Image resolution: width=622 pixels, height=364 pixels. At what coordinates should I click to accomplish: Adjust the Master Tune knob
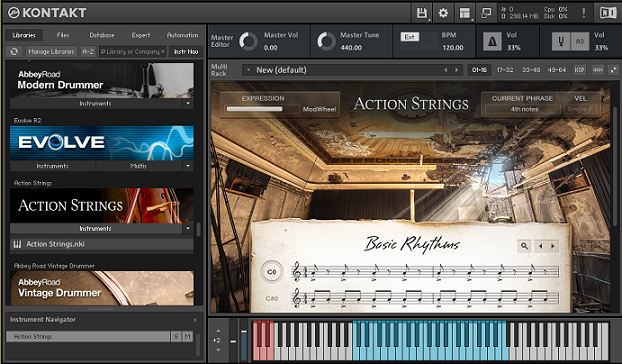tap(326, 41)
